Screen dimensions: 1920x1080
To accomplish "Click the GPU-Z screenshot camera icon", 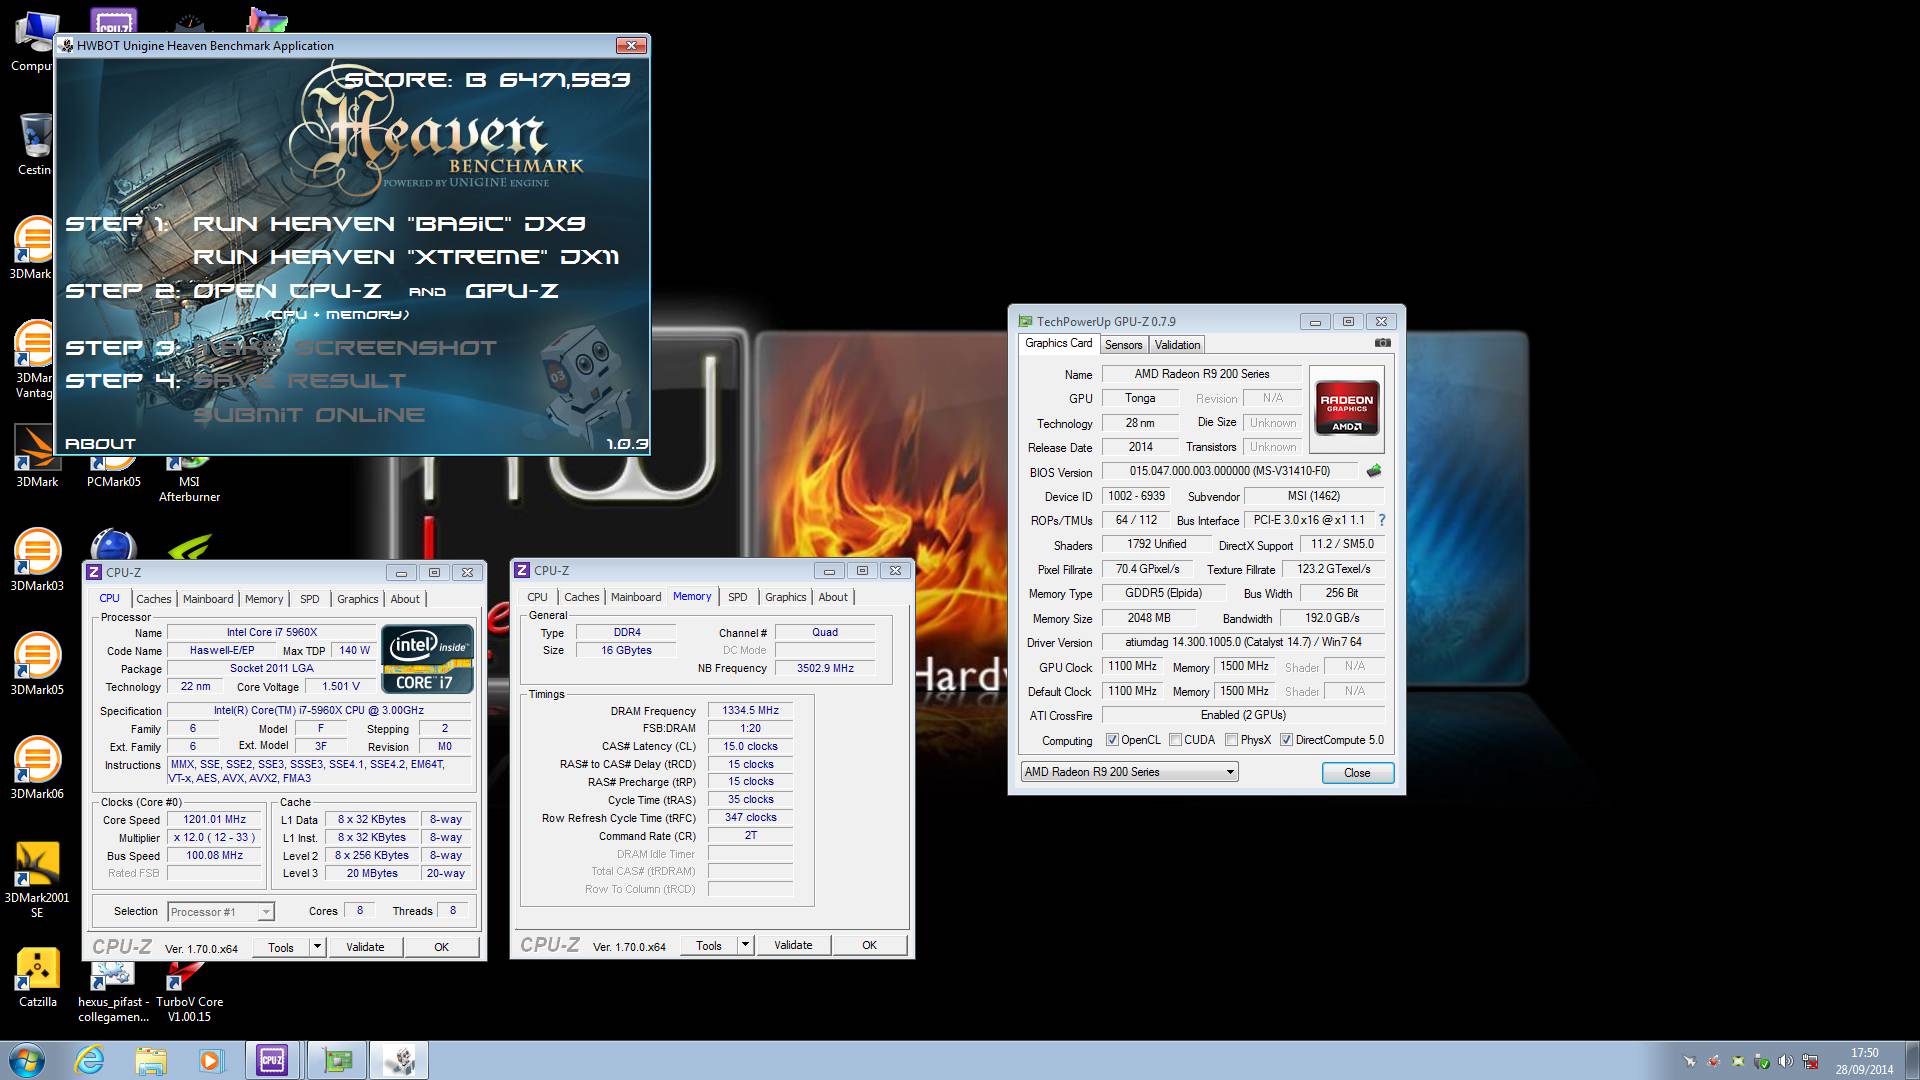I will click(1382, 343).
